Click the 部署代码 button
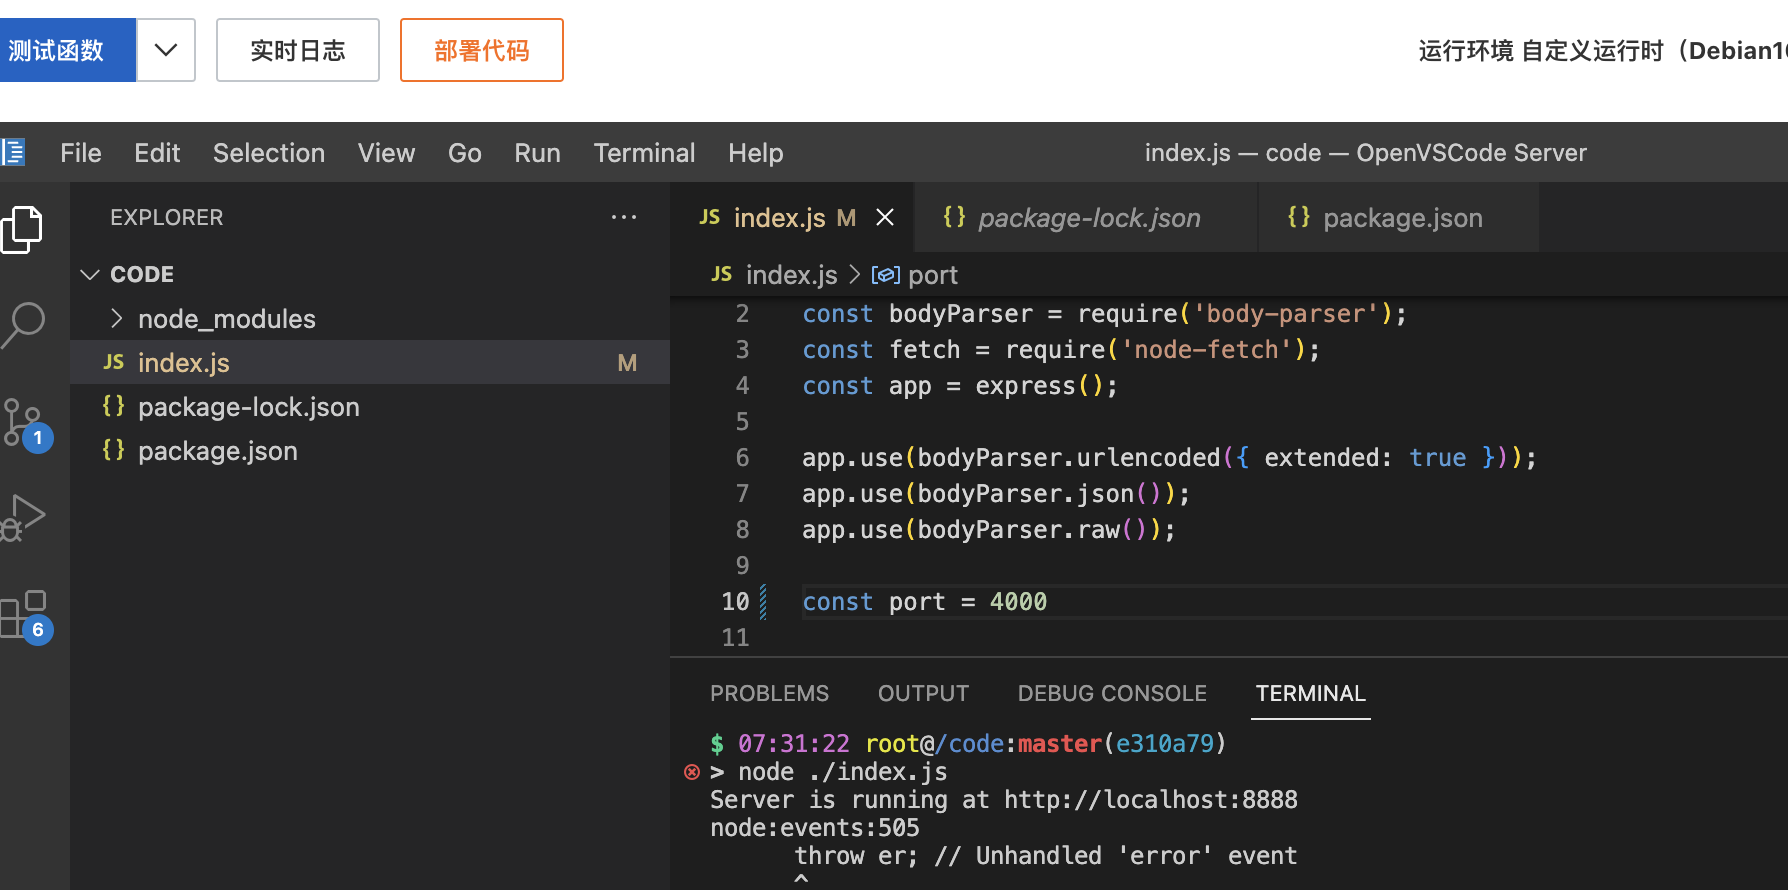This screenshot has height=890, width=1788. coord(482,50)
